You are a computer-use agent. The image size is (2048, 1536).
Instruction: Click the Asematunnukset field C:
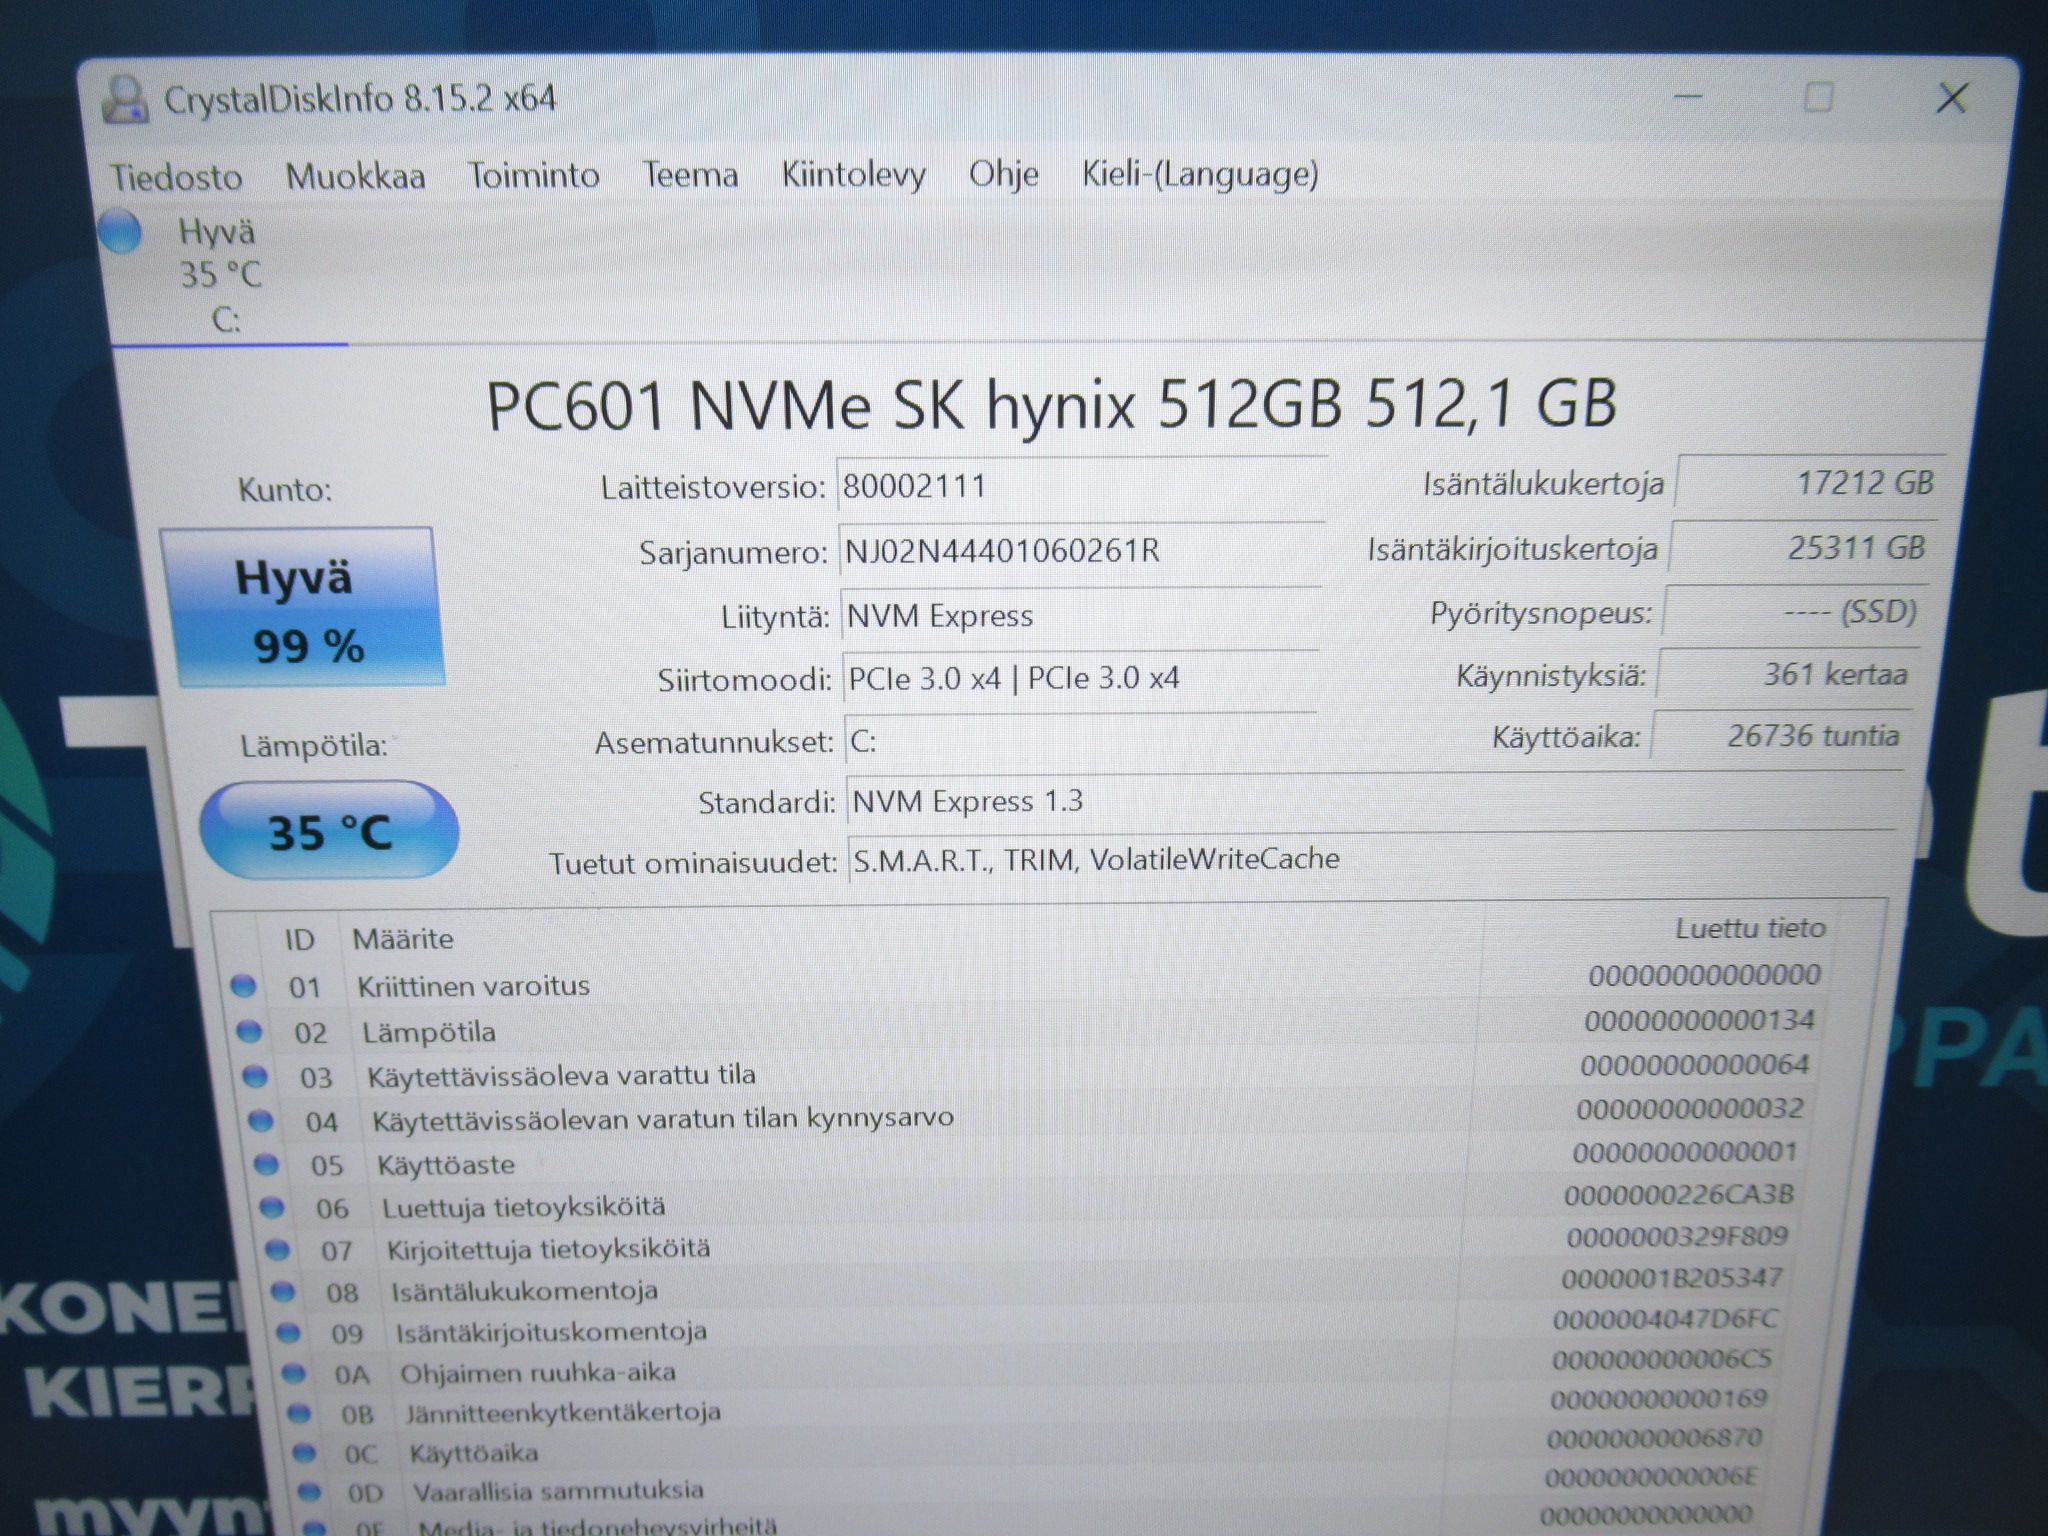point(1079,742)
